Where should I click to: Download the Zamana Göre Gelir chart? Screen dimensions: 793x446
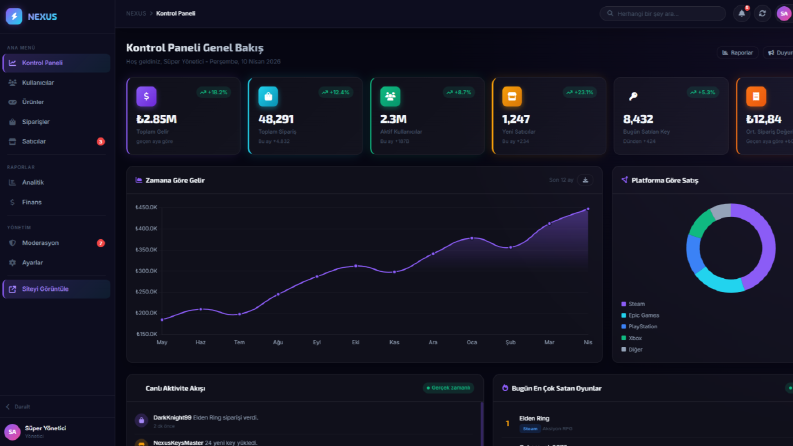pos(585,180)
